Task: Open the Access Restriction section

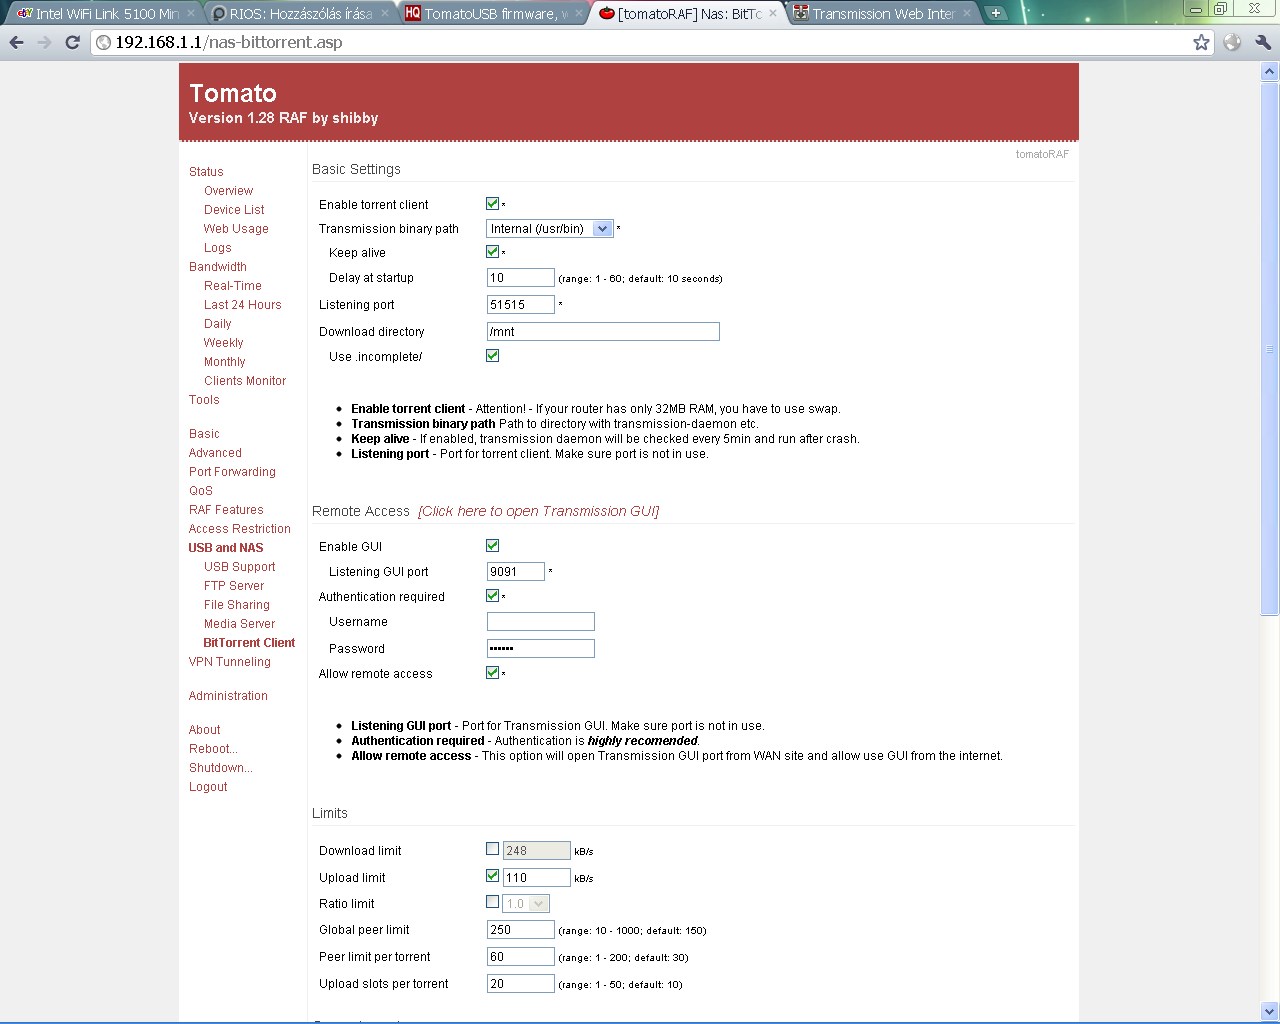Action: tap(240, 529)
